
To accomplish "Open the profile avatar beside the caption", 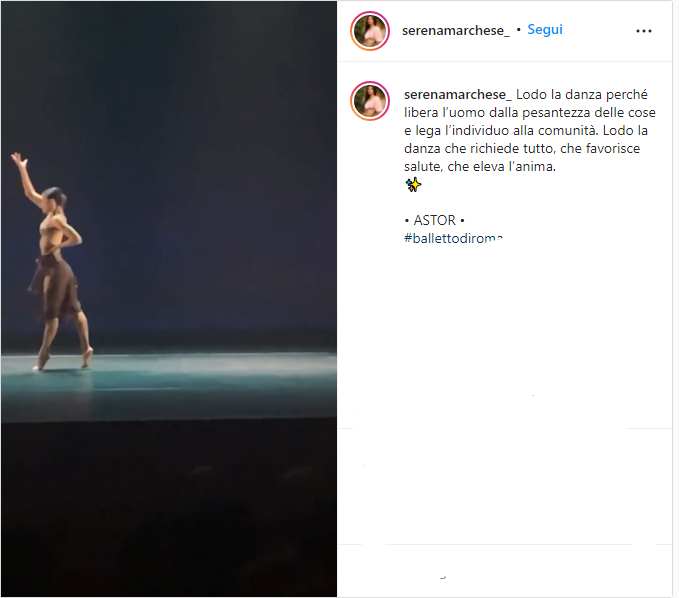I will [x=370, y=100].
